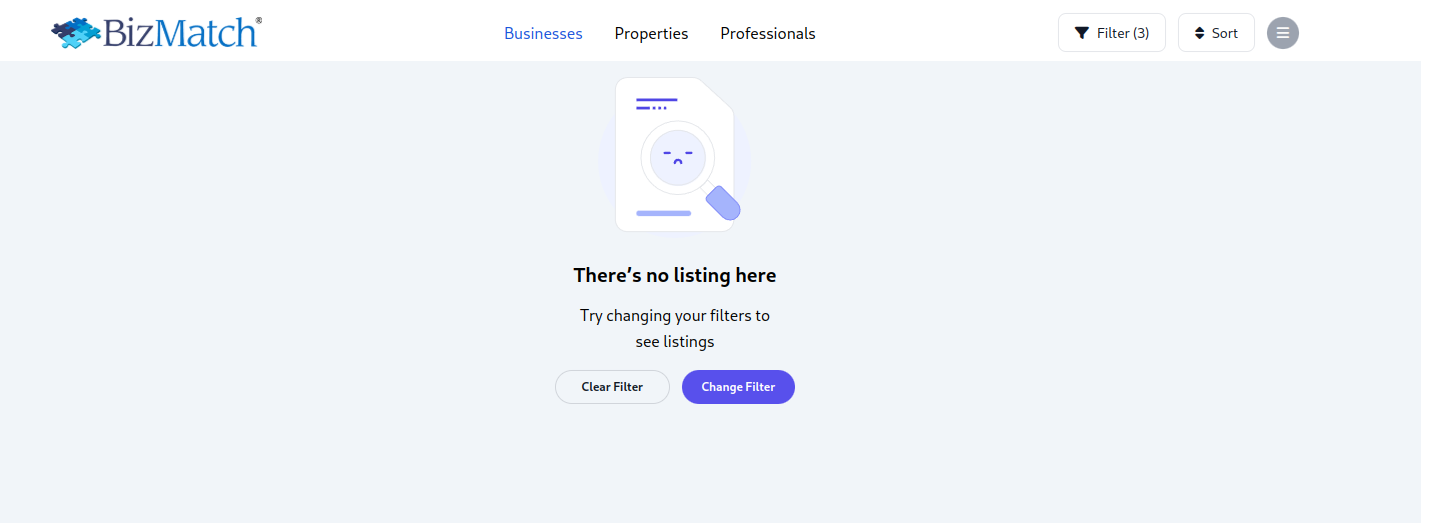This screenshot has height=523, width=1434.
Task: Open the Properties tab
Action: point(651,33)
